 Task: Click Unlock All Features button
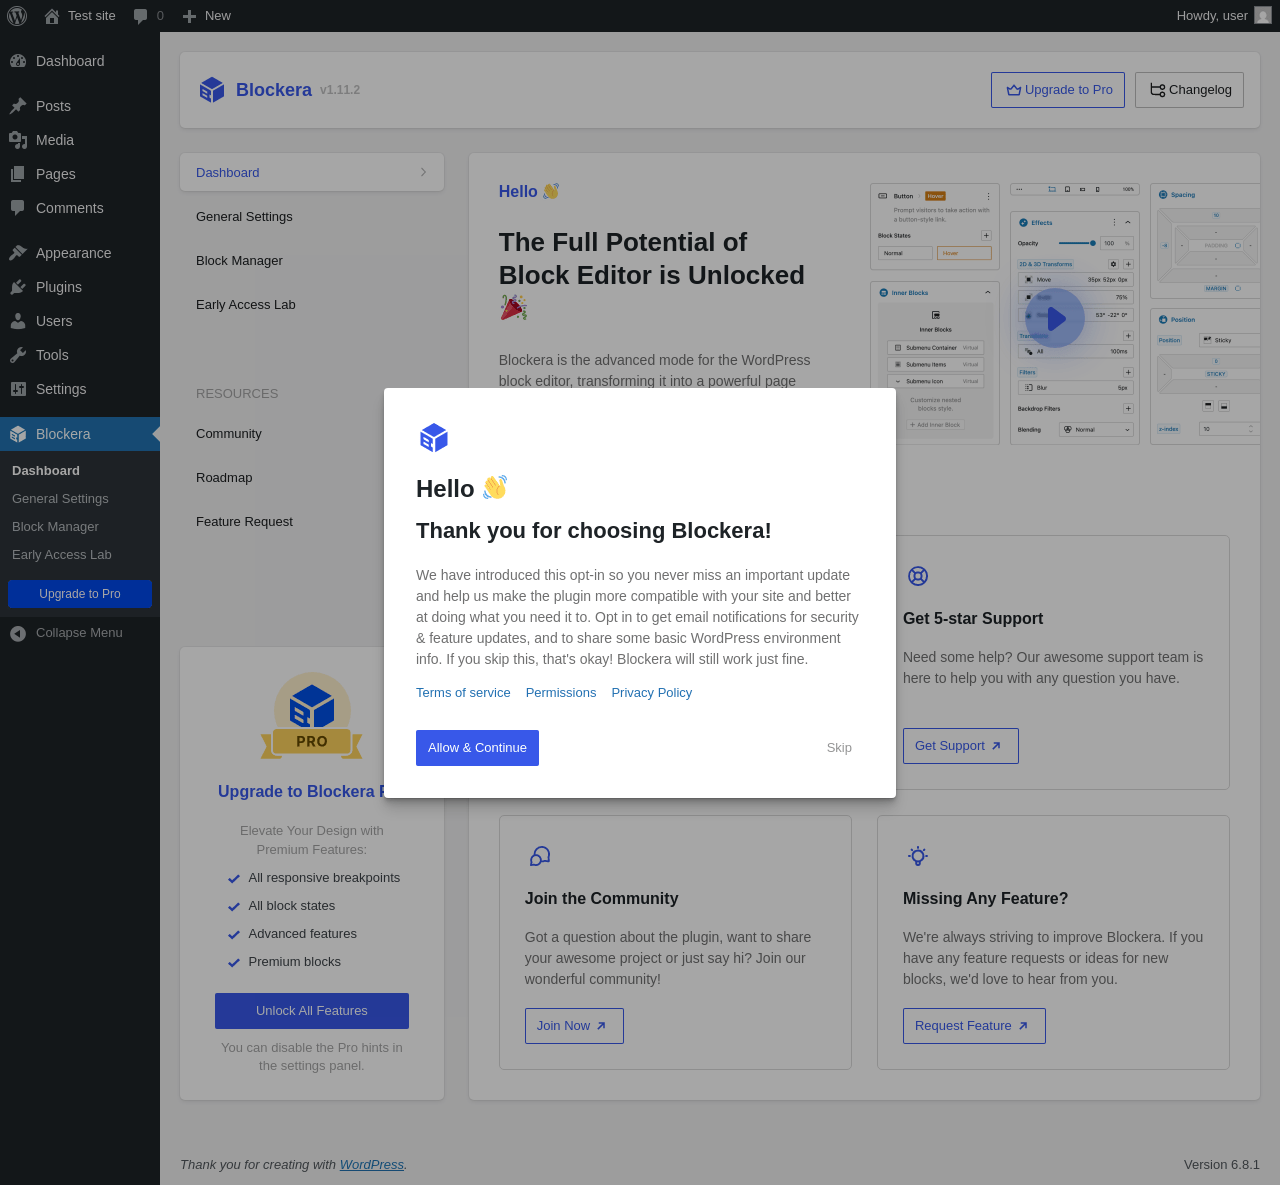pos(312,1011)
